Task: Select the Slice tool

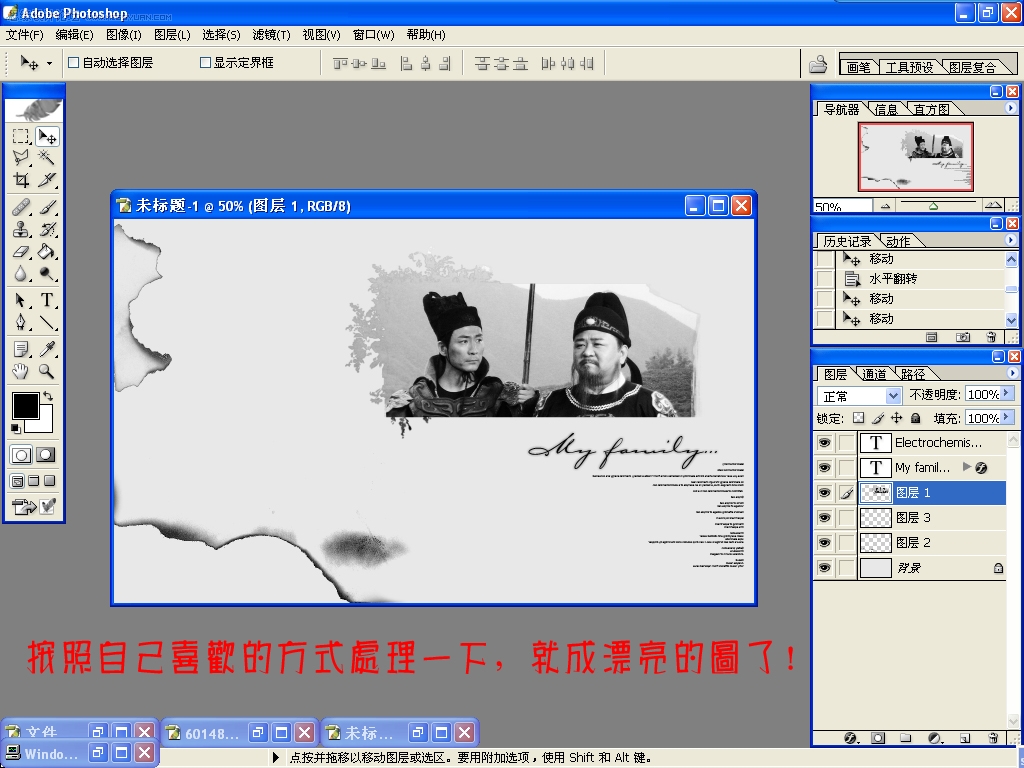Action: click(x=47, y=180)
